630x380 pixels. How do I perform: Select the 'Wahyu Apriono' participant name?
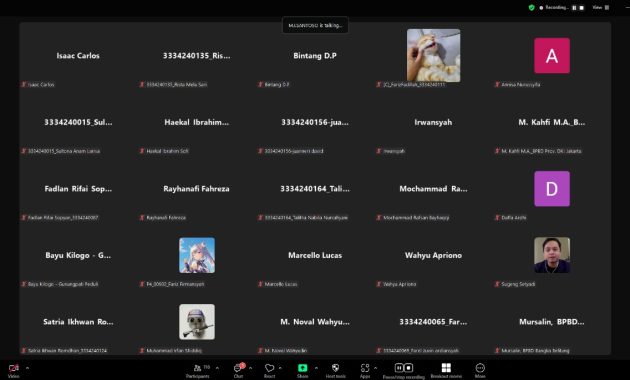433,255
